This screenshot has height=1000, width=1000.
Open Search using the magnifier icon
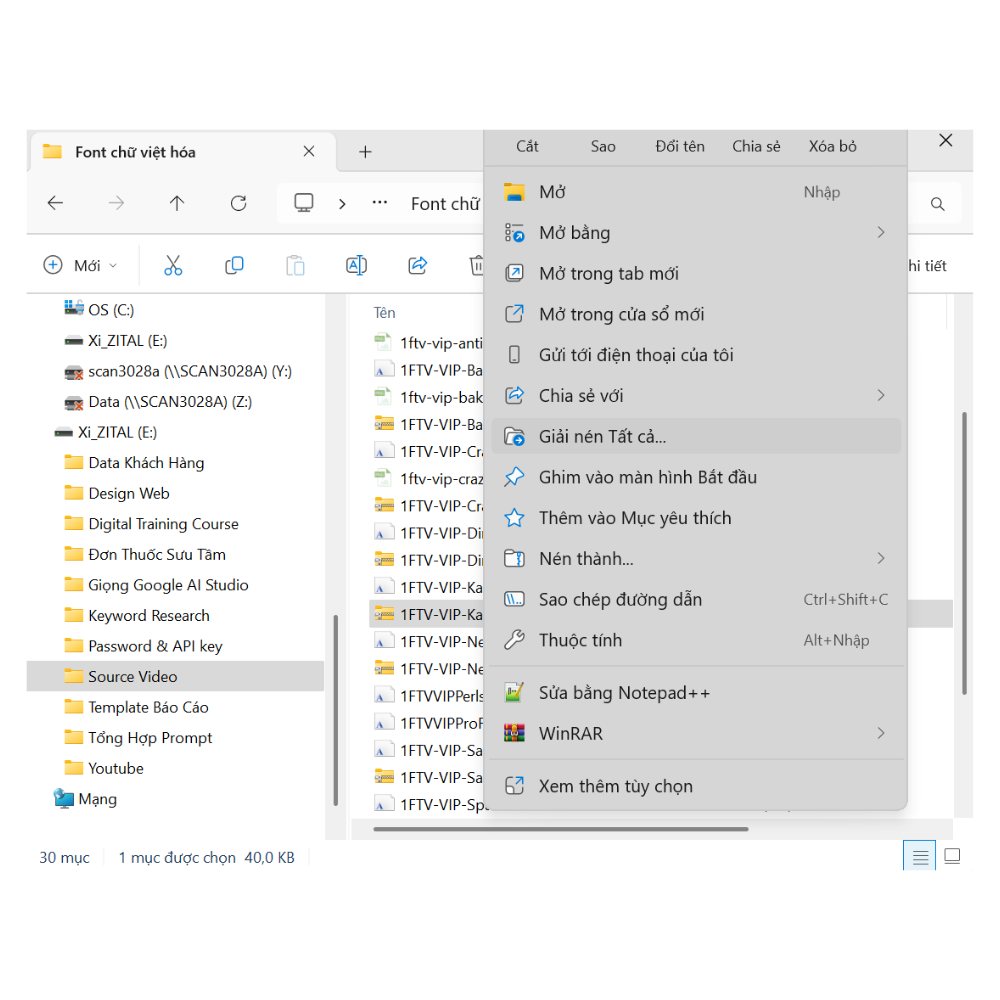tap(937, 203)
